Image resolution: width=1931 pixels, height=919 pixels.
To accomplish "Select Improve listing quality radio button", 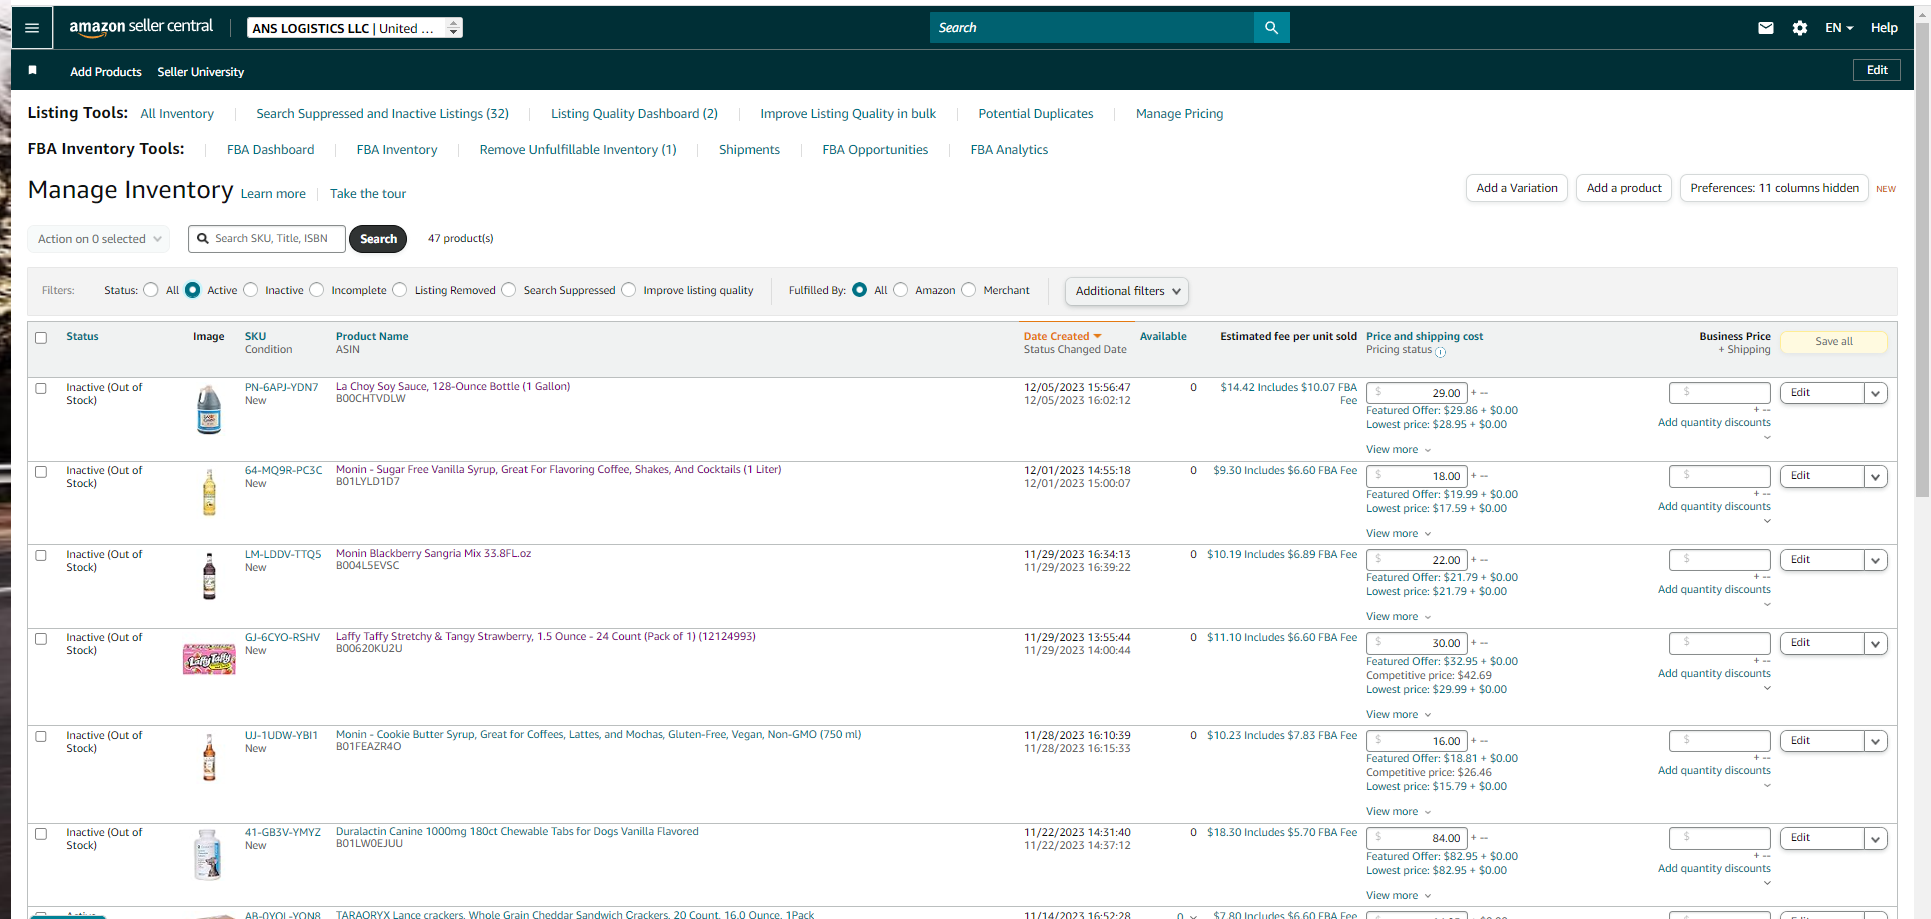I will point(629,290).
